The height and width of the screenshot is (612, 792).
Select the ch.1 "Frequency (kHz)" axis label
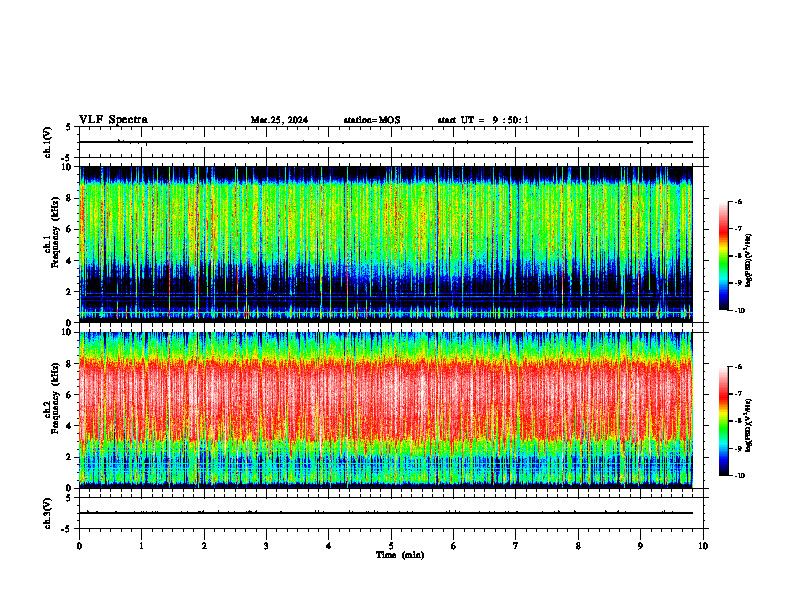pyautogui.click(x=55, y=233)
